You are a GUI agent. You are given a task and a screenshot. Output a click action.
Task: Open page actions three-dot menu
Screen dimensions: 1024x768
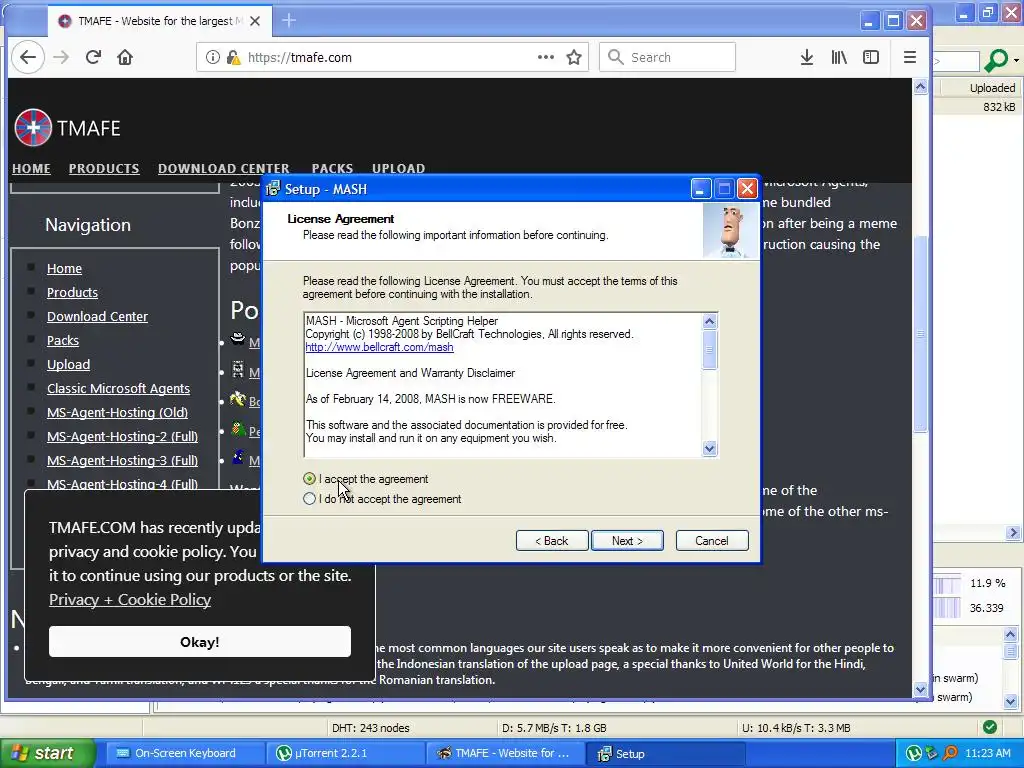[x=546, y=57]
